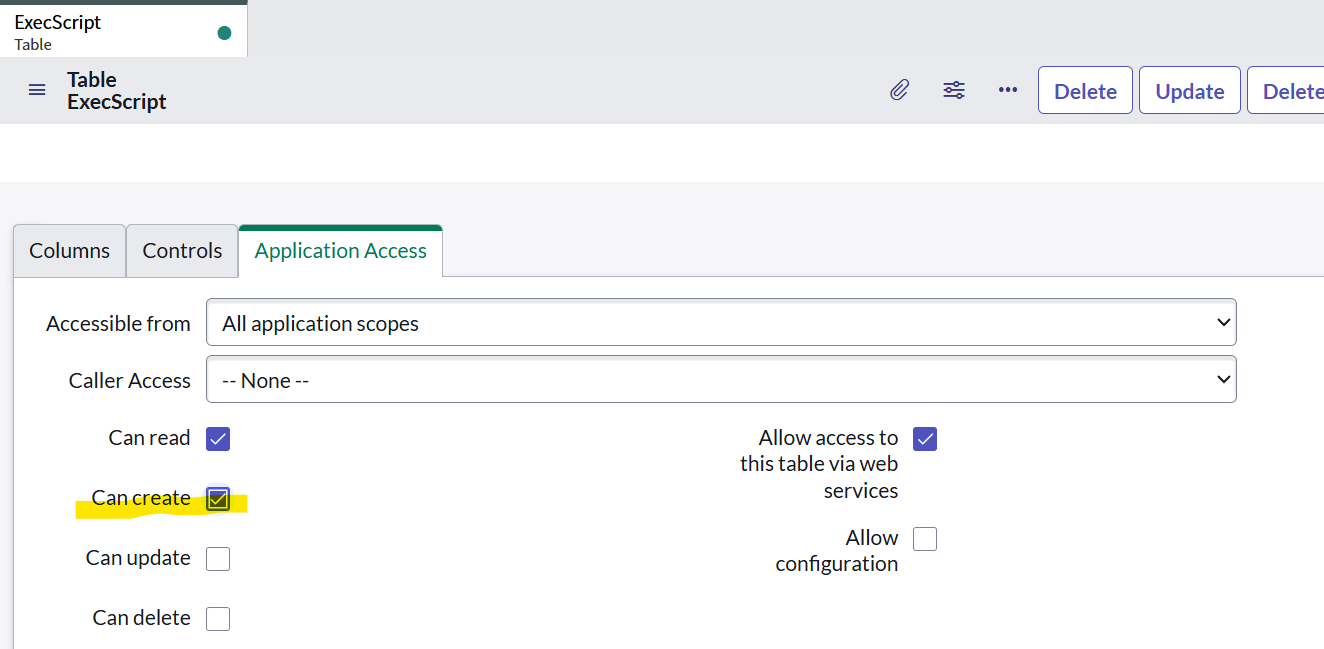Enable the Allow configuration checkbox
Screen dimensions: 1324x649
click(x=925, y=539)
